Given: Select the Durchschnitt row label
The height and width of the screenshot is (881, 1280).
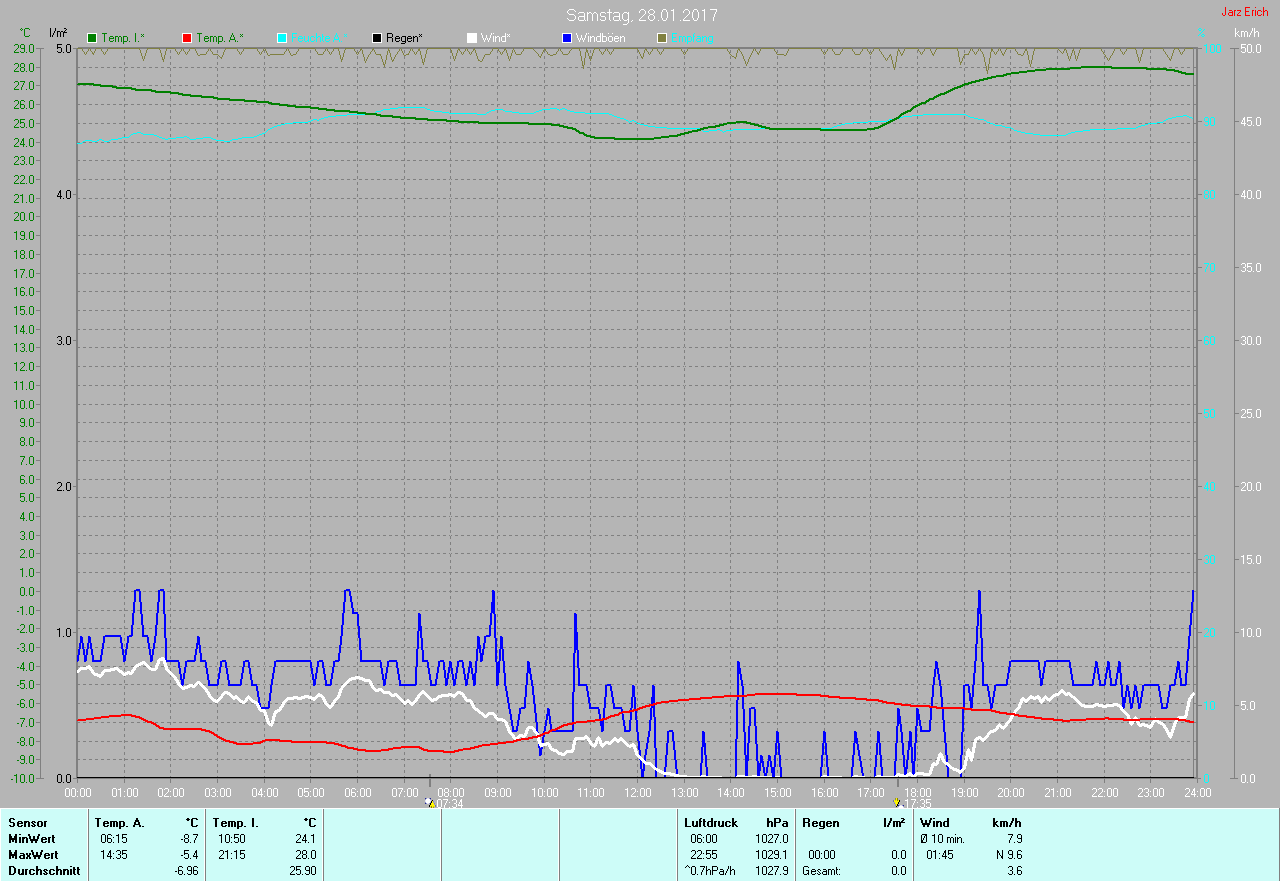Looking at the screenshot, I should [44, 871].
